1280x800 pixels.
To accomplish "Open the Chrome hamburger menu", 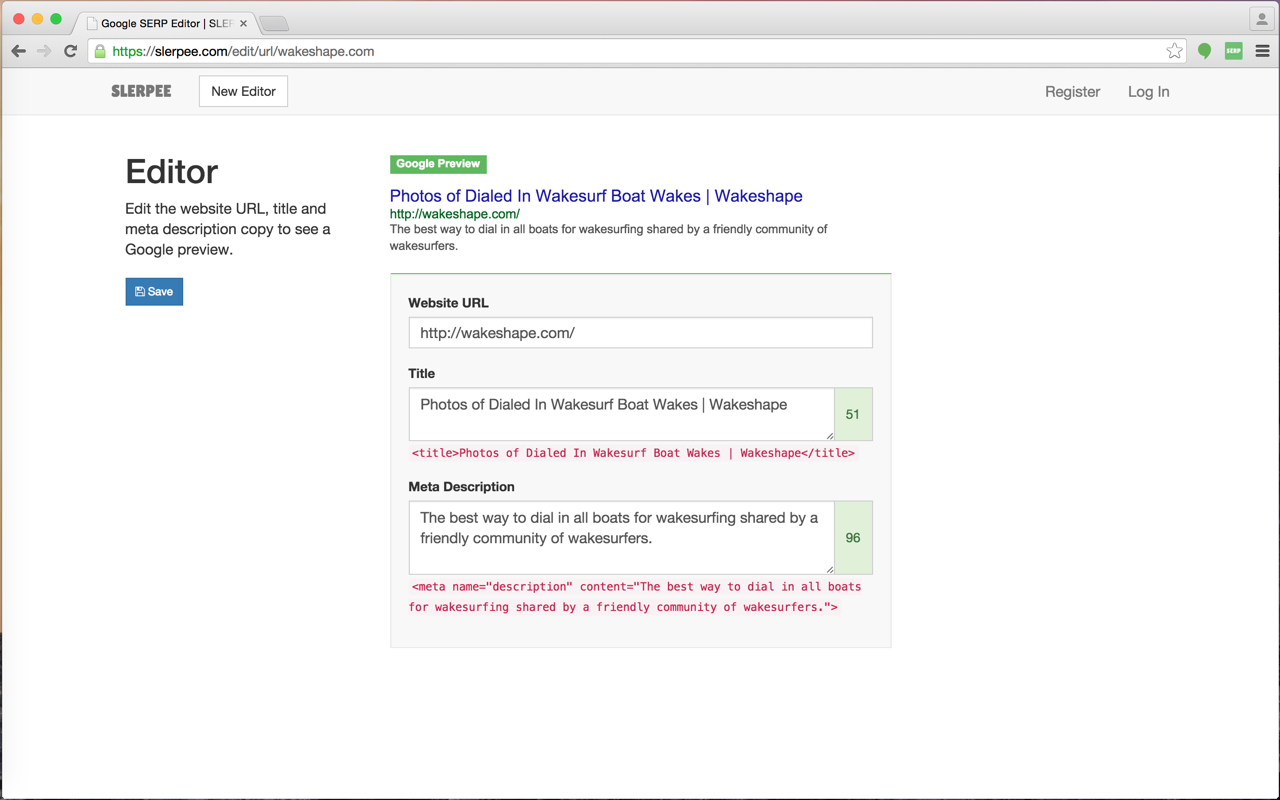I will [1262, 51].
